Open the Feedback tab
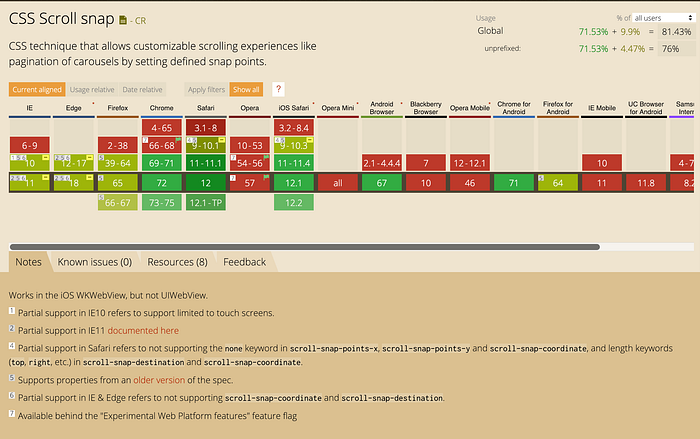700x439 pixels. pos(245,262)
